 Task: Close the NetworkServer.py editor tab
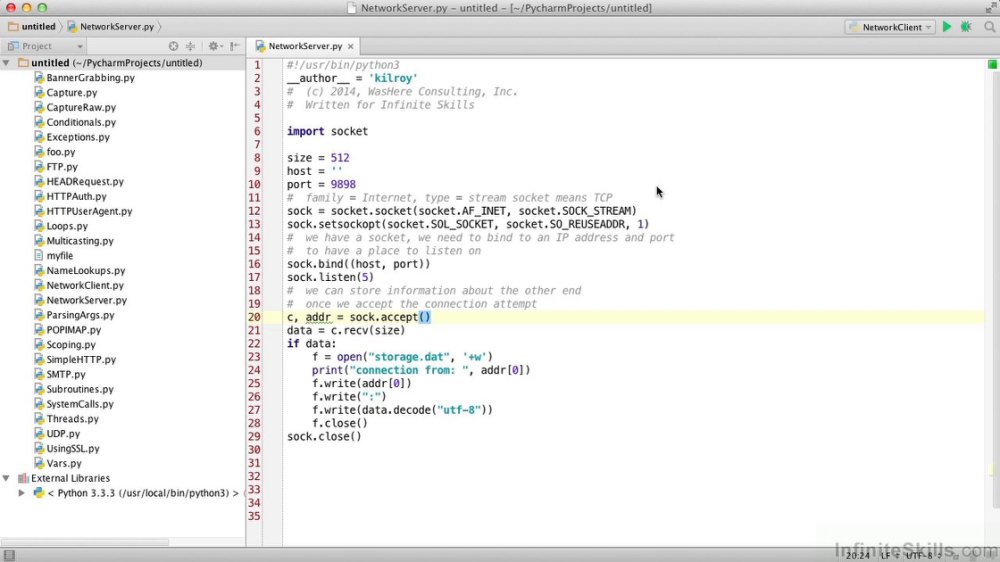coord(351,46)
